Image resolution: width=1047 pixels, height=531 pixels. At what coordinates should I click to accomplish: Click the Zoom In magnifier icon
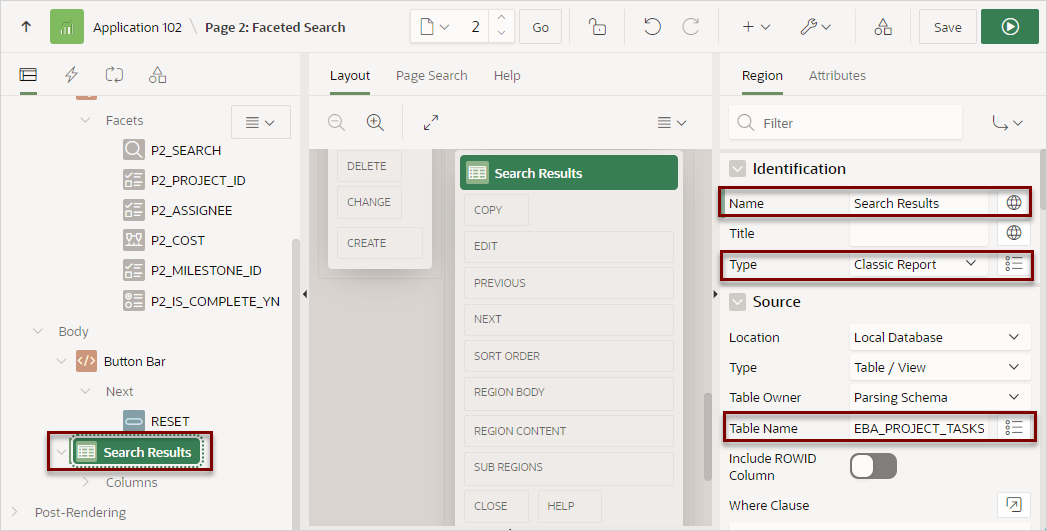[x=375, y=122]
